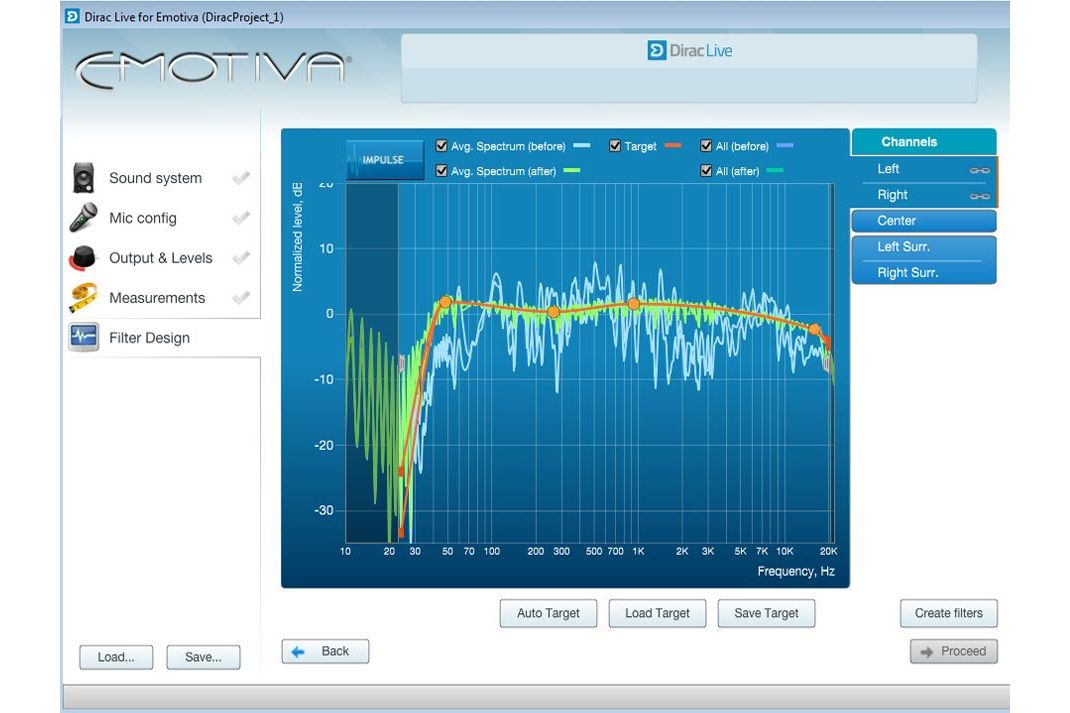Click the Load Target button
This screenshot has width=1070, height=713.
tap(657, 613)
